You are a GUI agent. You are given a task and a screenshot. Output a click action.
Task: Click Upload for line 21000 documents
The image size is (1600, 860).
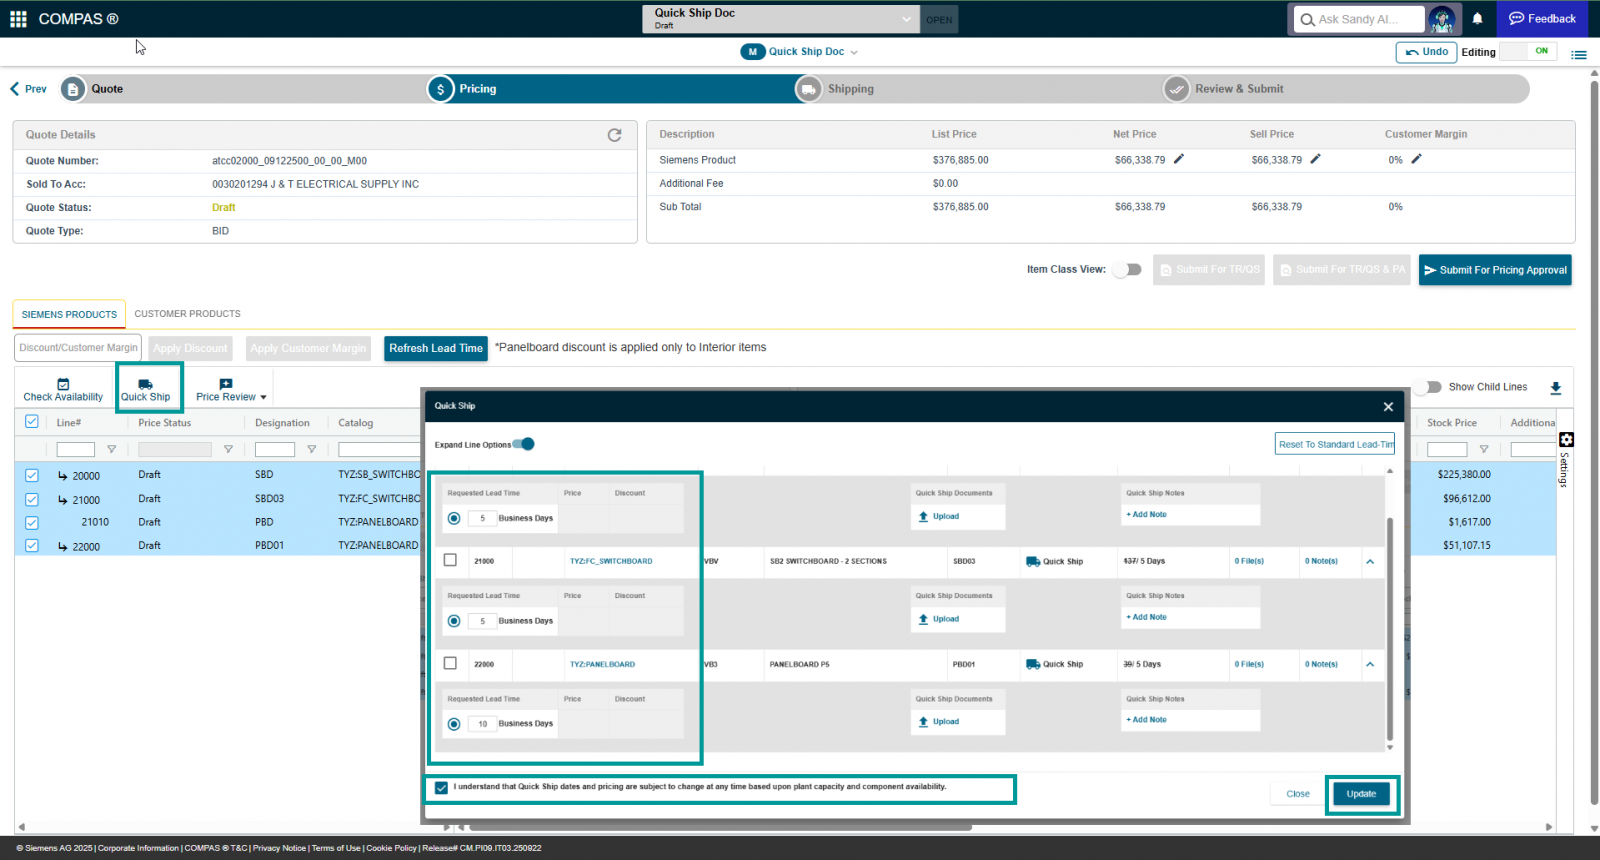(x=939, y=619)
